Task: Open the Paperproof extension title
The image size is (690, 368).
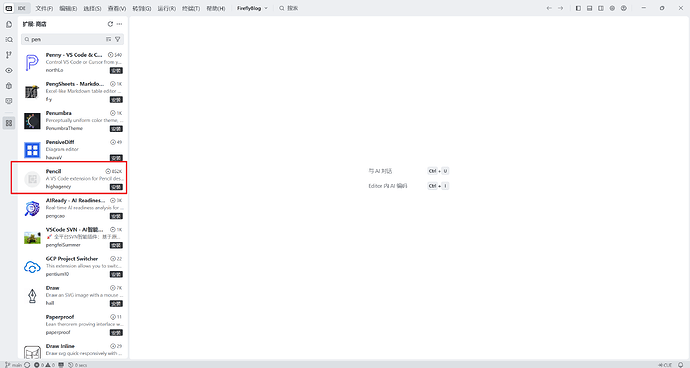Action: click(x=60, y=317)
